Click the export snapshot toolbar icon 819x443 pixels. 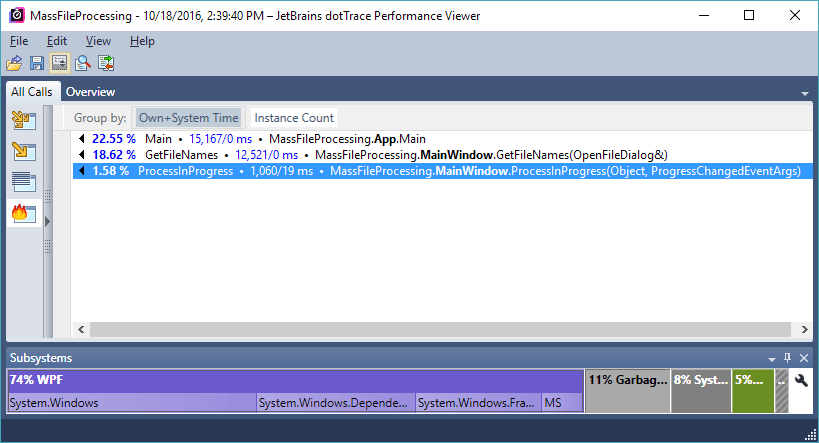pyautogui.click(x=106, y=63)
